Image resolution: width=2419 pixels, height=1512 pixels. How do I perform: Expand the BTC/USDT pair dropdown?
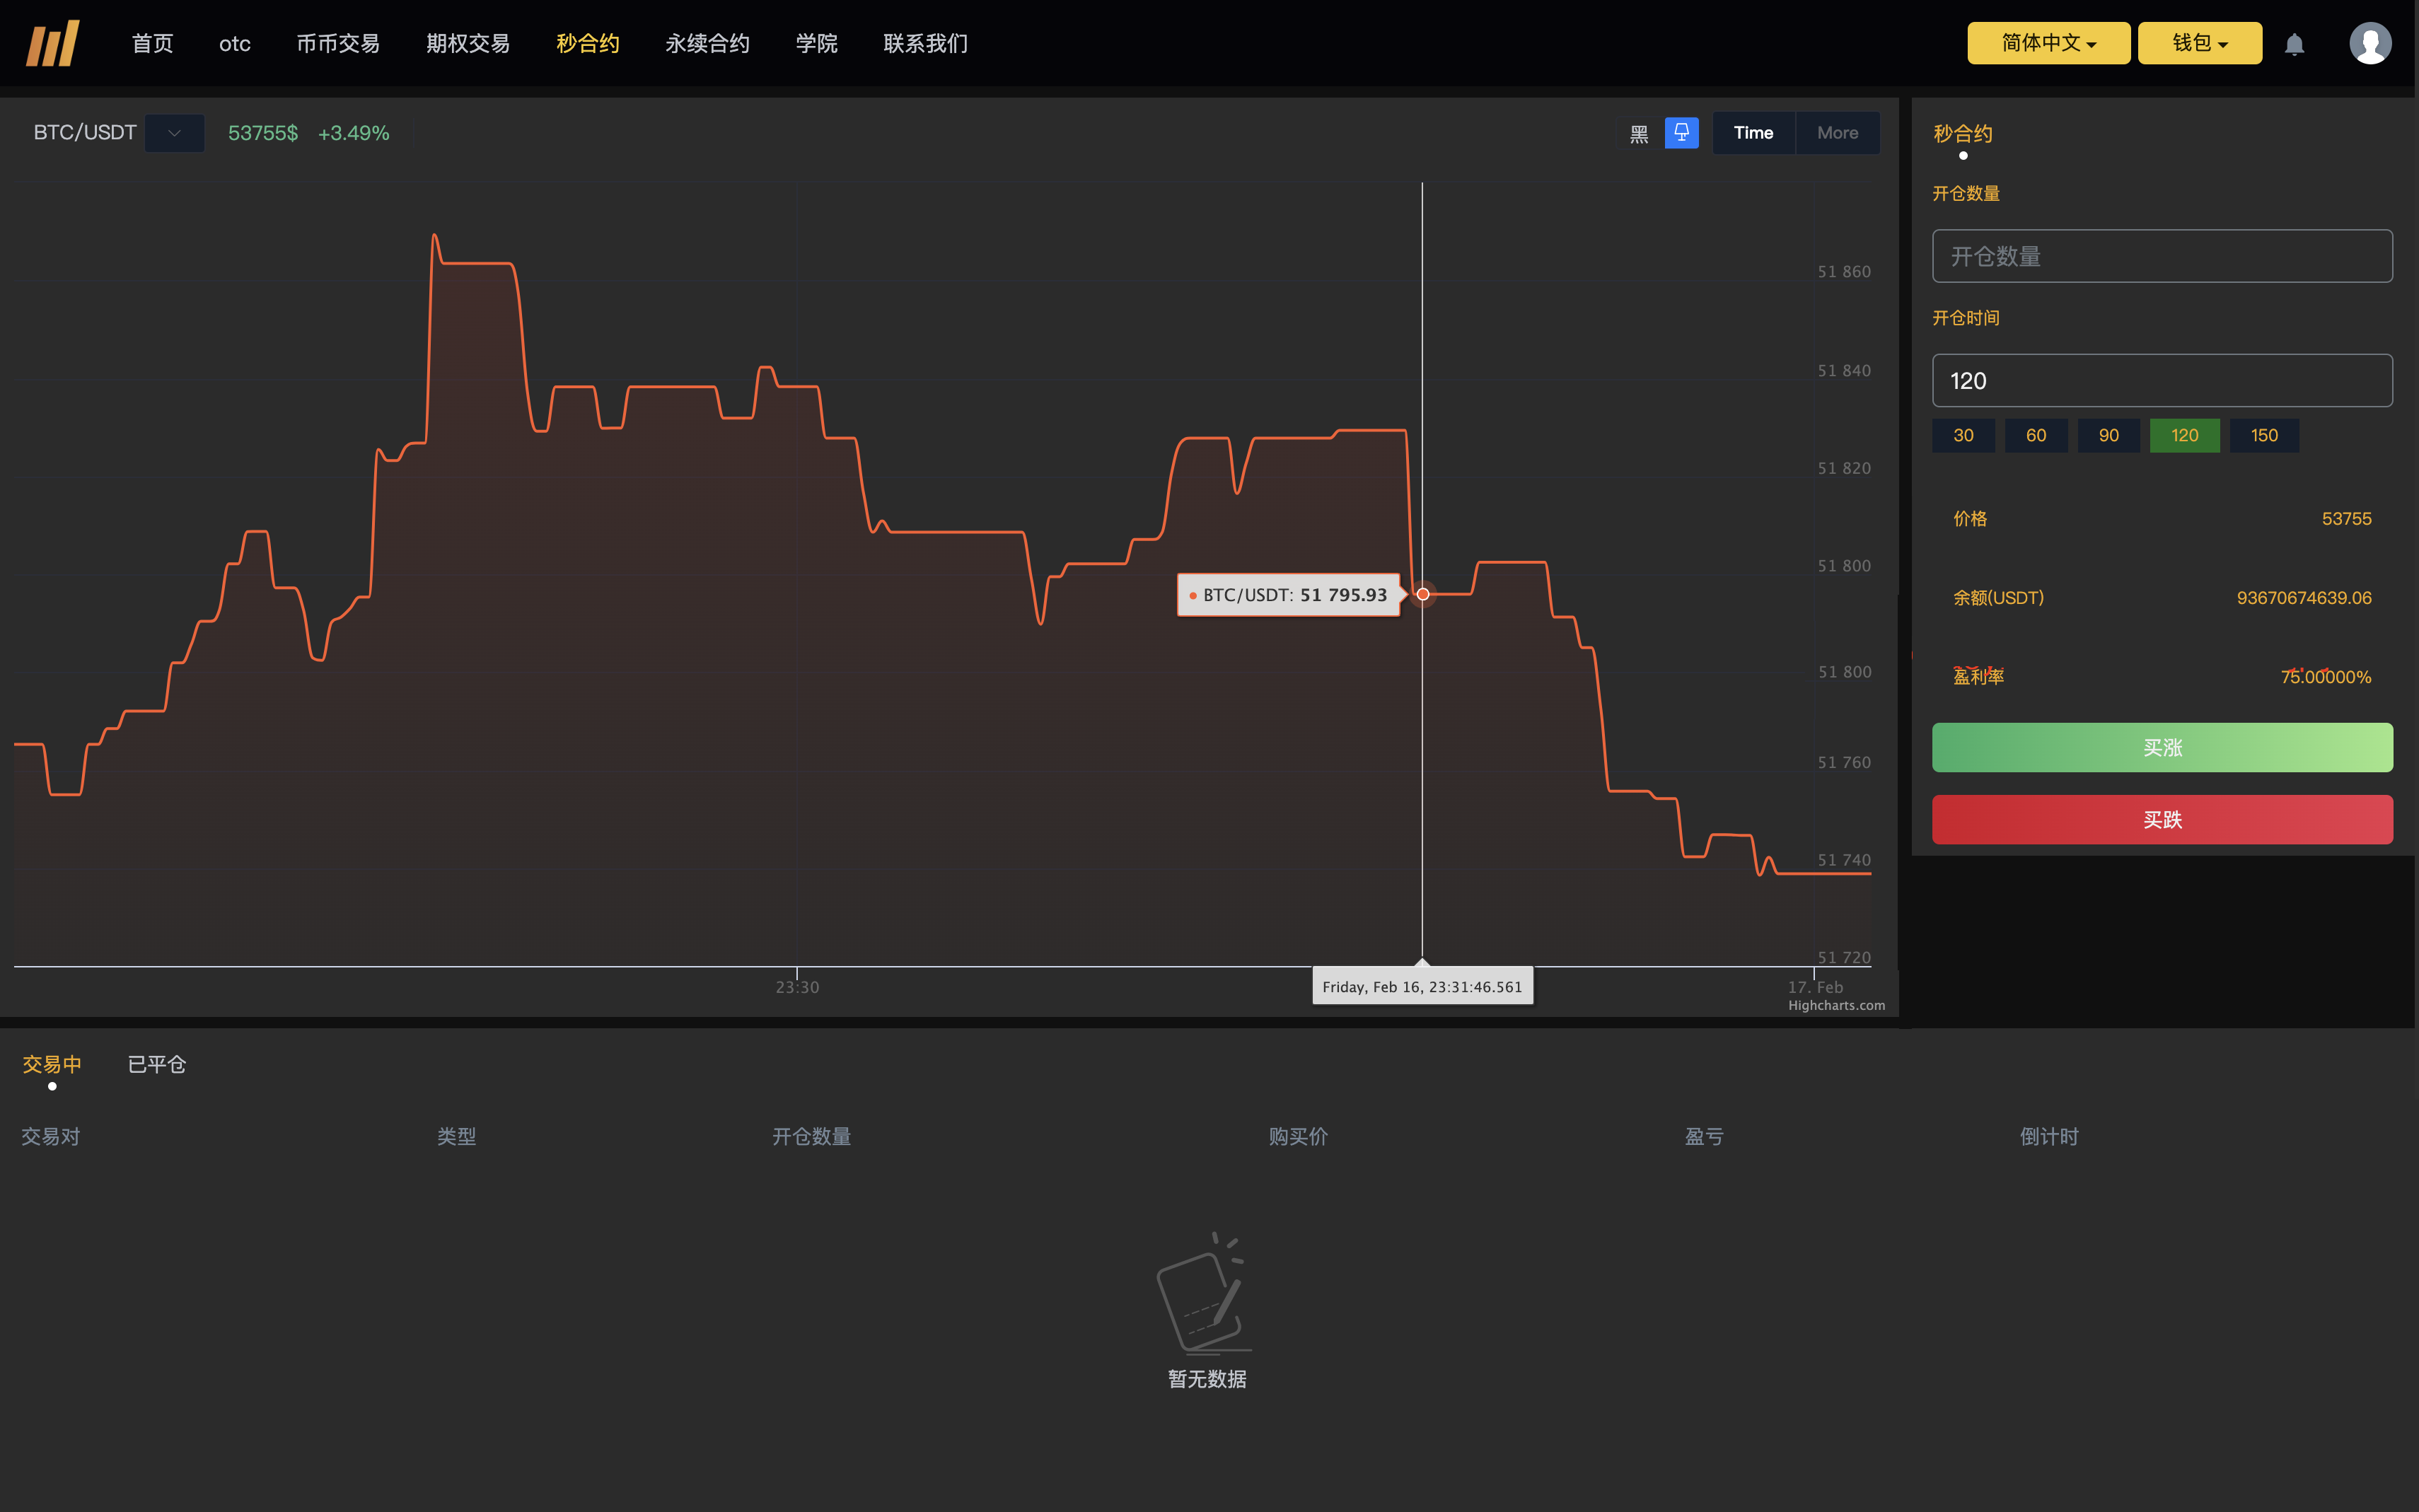(x=174, y=133)
